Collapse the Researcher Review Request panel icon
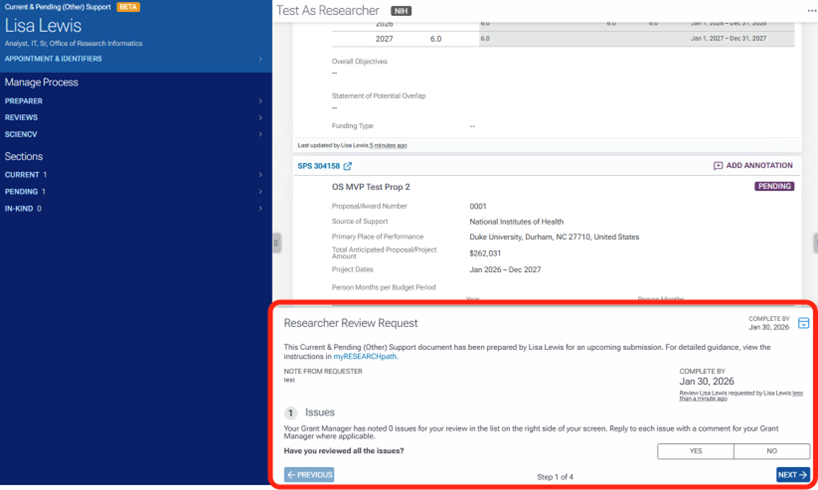This screenshot has height=490, width=818. pos(803,323)
